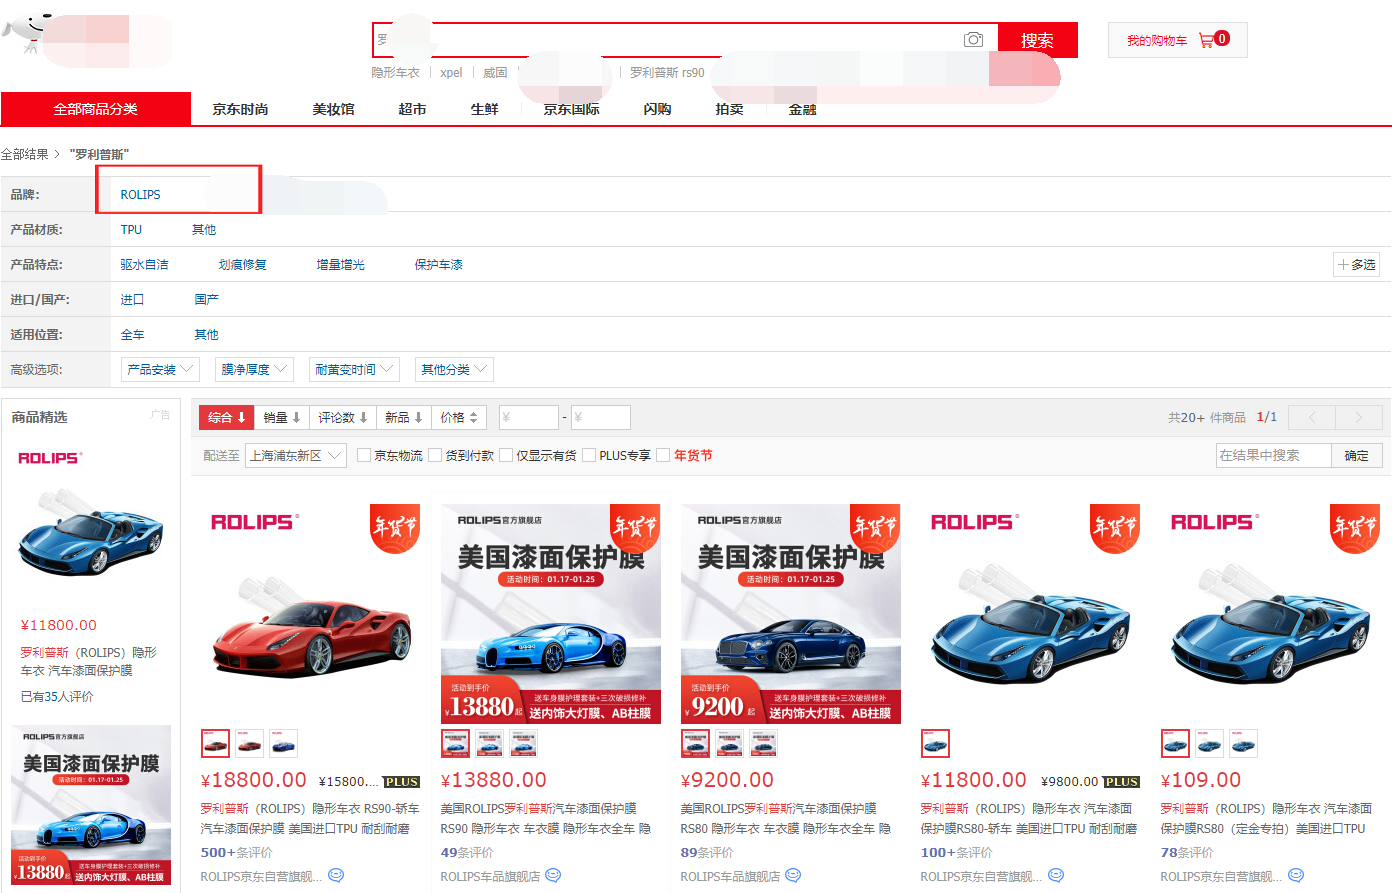Click the red 搜索 button
The height and width of the screenshot is (893, 1392).
pyautogui.click(x=1037, y=40)
